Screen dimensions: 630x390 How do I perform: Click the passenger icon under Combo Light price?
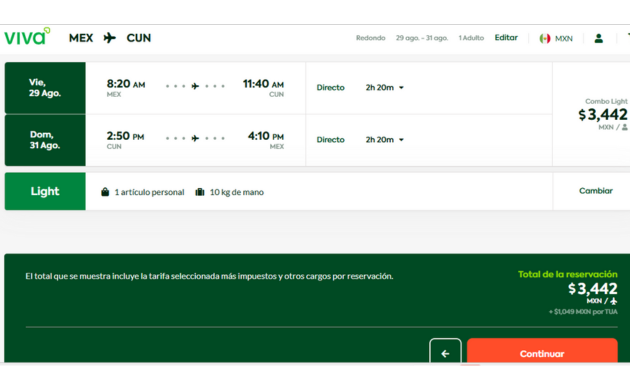click(625, 127)
